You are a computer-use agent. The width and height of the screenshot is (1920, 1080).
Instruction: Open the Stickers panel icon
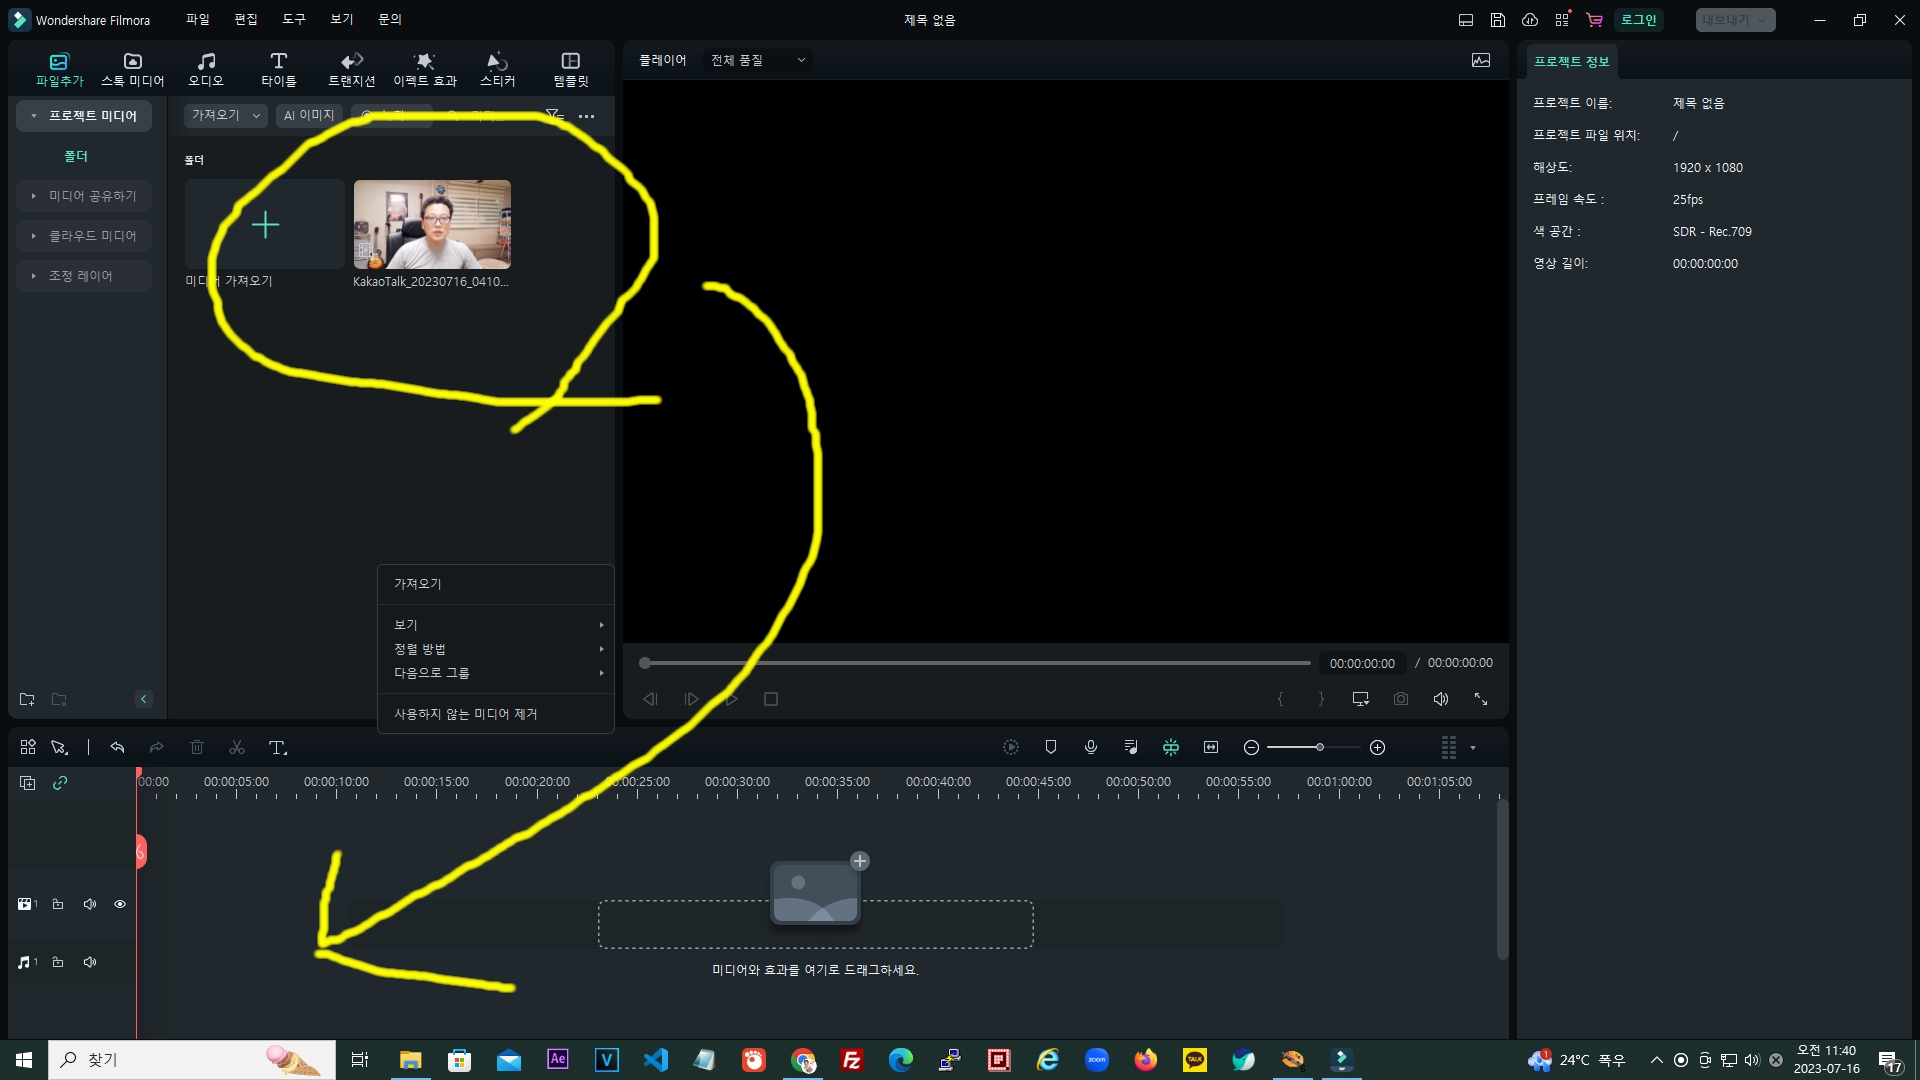(x=497, y=62)
